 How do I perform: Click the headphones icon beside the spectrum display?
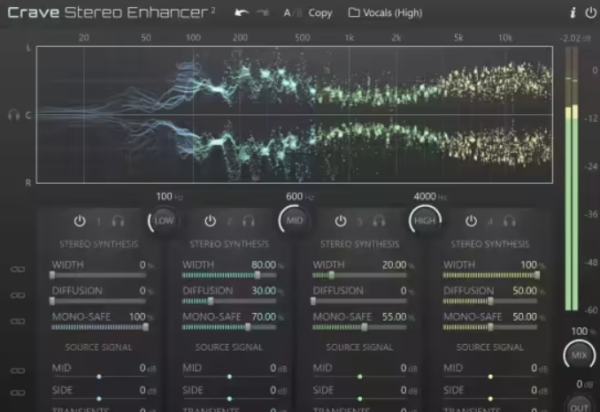click(14, 115)
